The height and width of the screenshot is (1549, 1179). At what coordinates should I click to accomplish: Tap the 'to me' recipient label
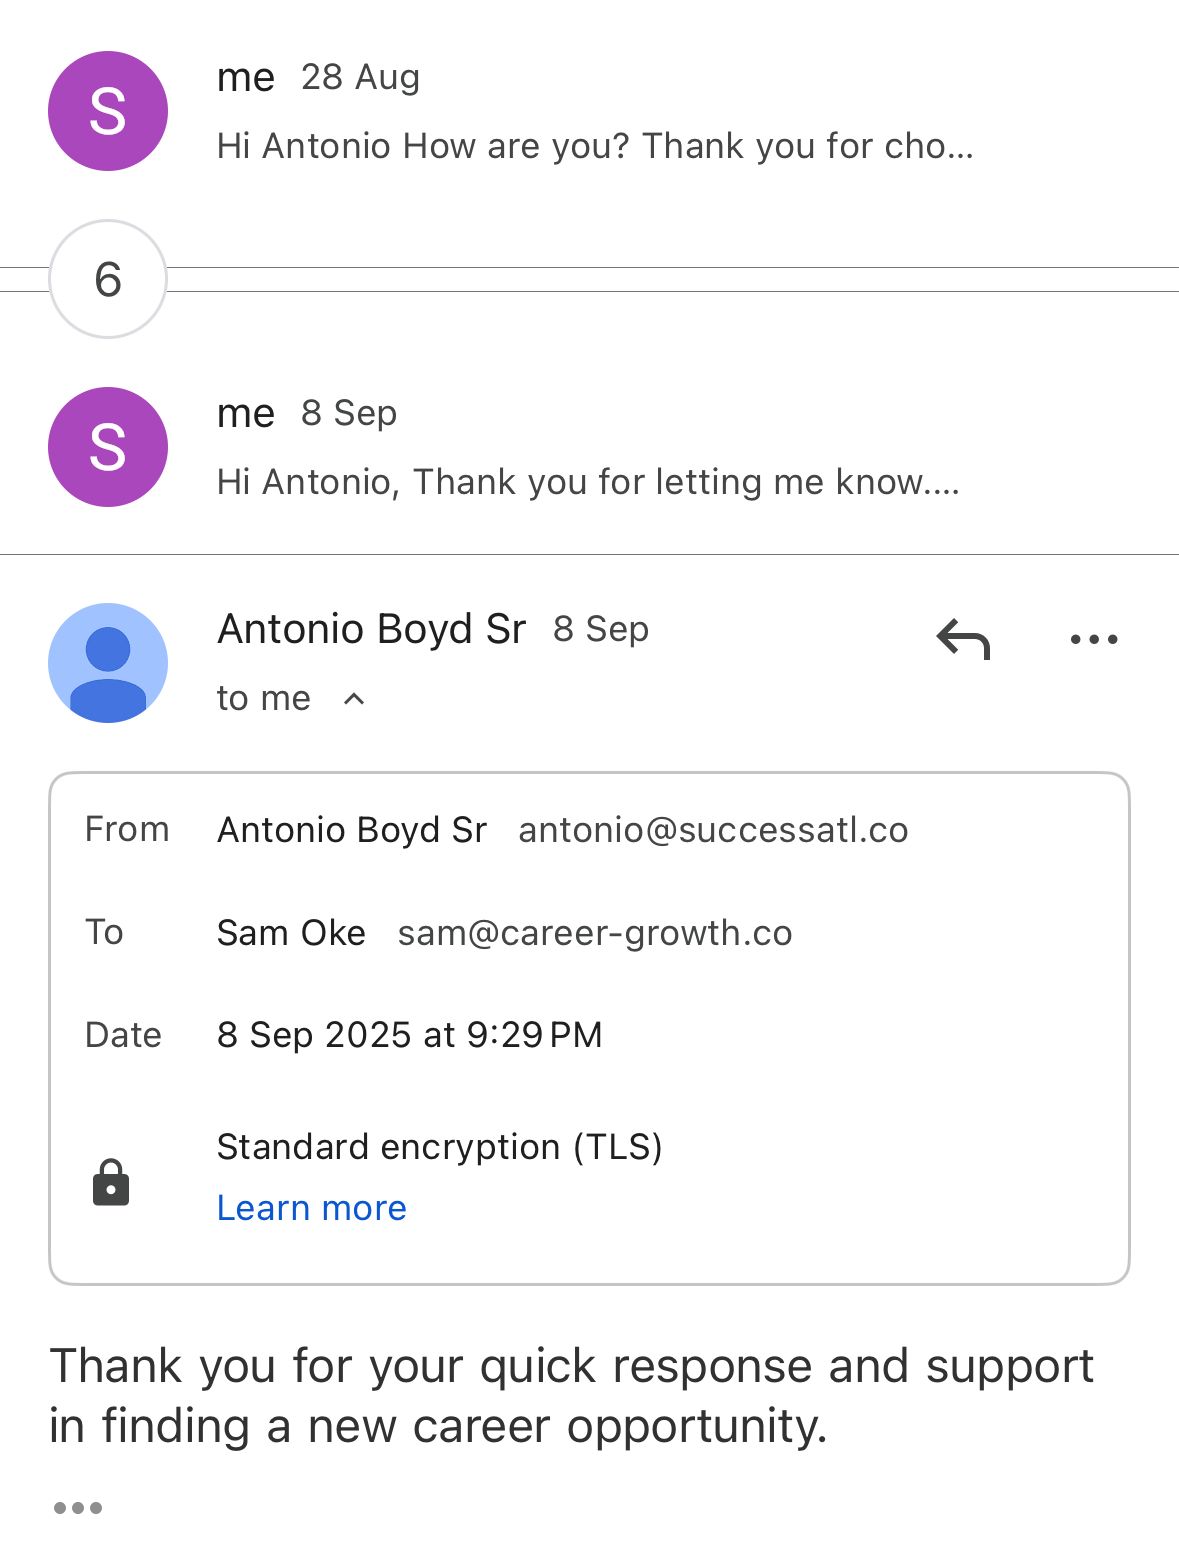[x=264, y=699]
